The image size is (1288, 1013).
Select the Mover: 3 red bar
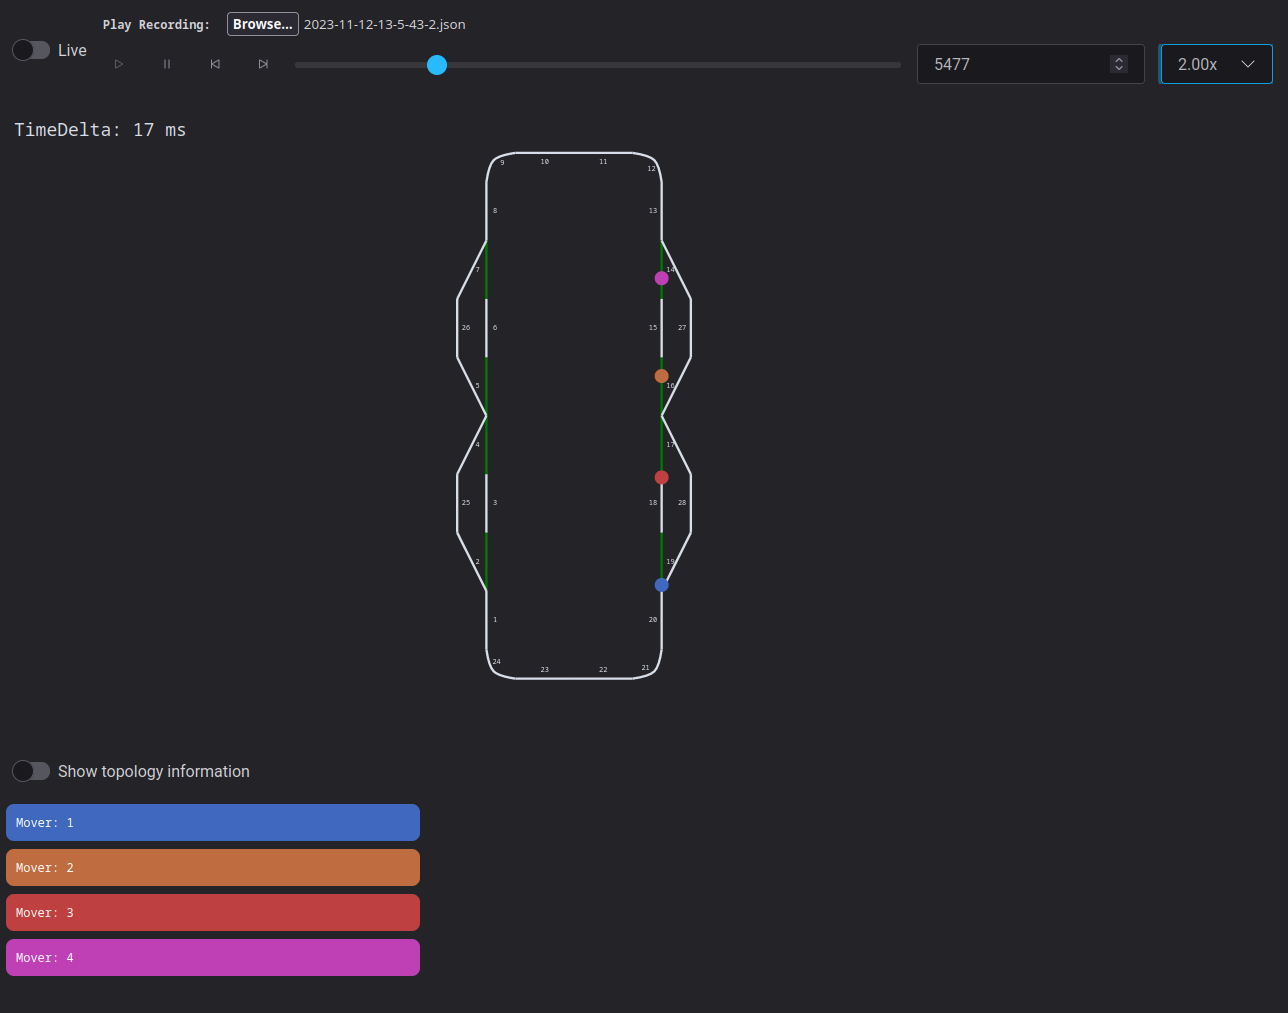click(213, 912)
